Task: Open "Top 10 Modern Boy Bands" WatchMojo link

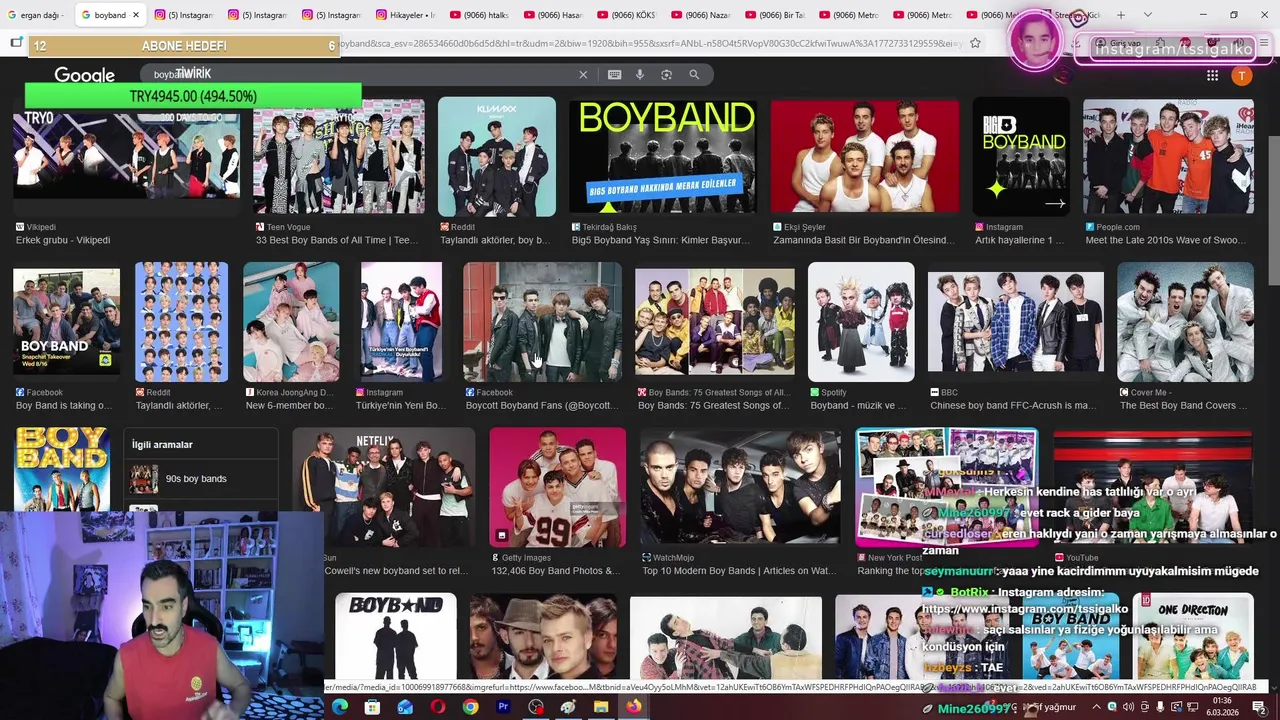Action: tap(738, 571)
